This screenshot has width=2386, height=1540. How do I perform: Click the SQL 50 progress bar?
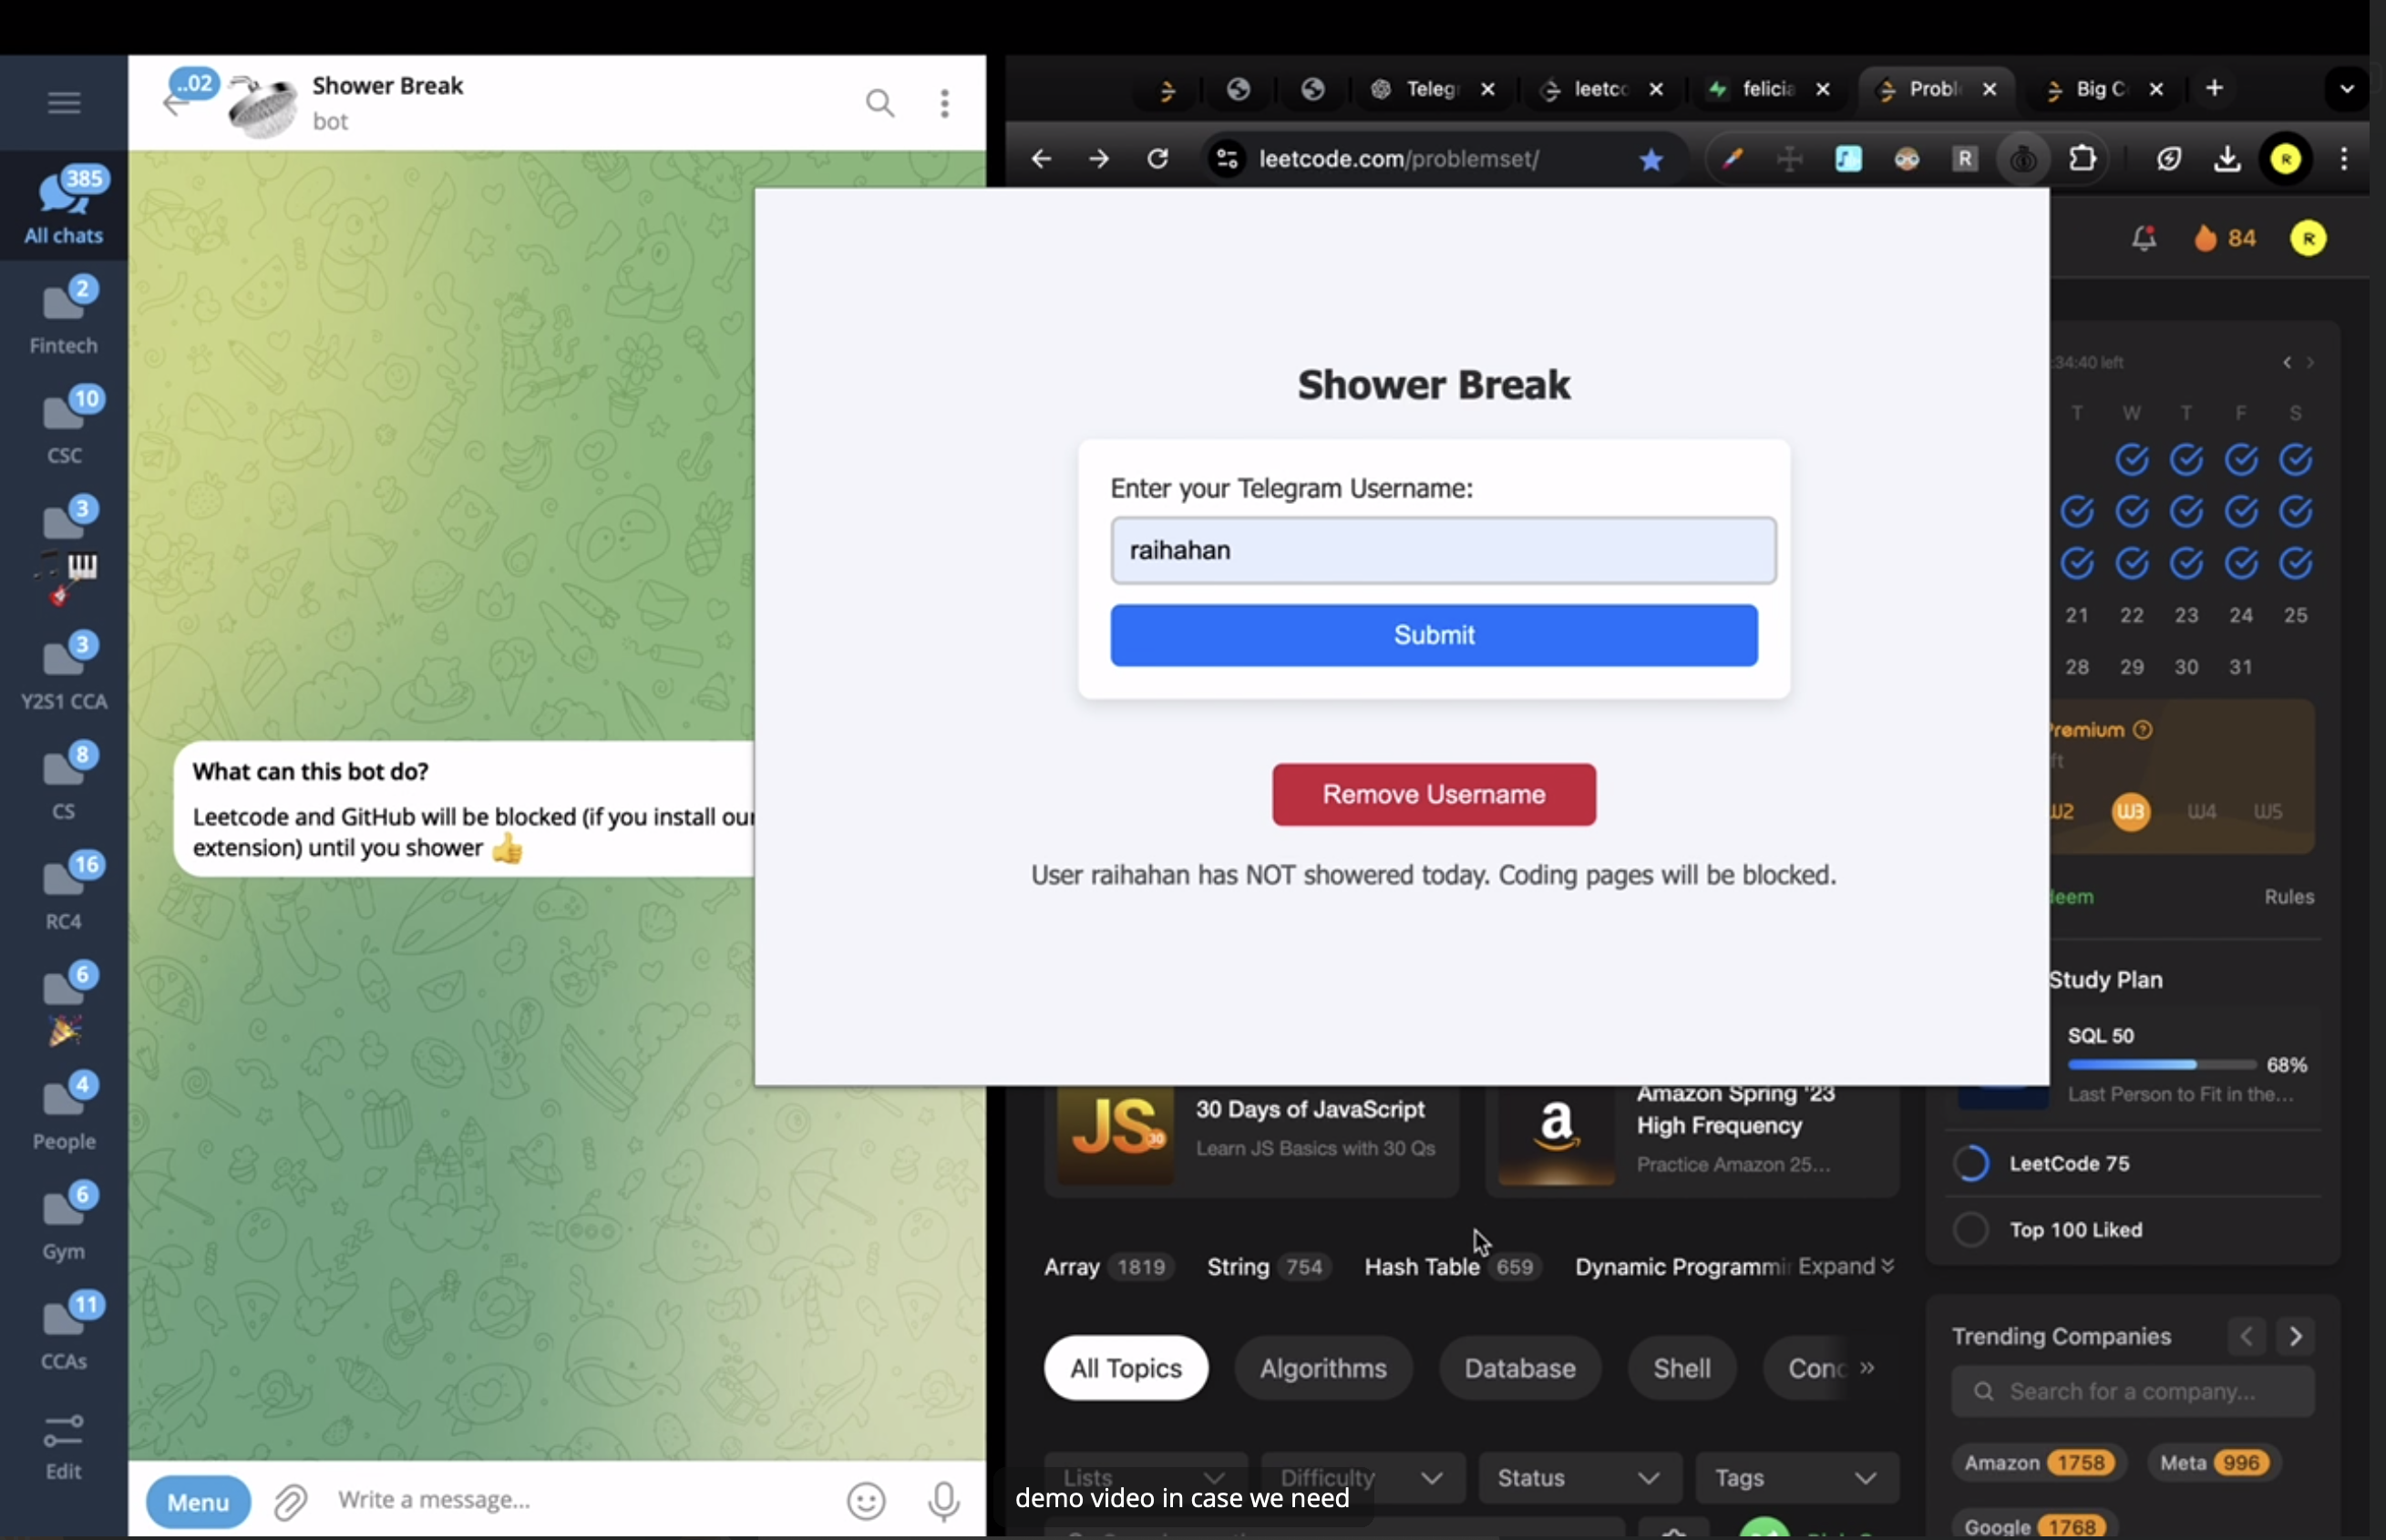coord(2160,1064)
